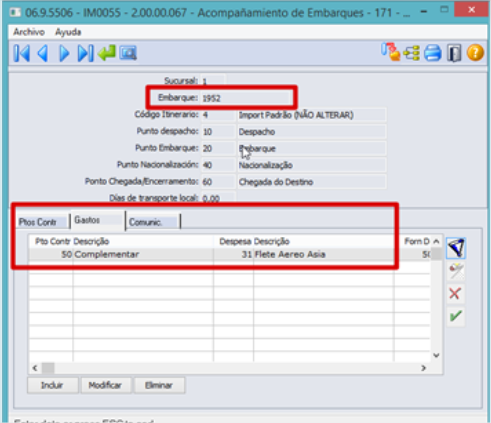Click the Ponto Chegada/Encerramento field value 60
This screenshot has height=423, width=491.
point(218,182)
